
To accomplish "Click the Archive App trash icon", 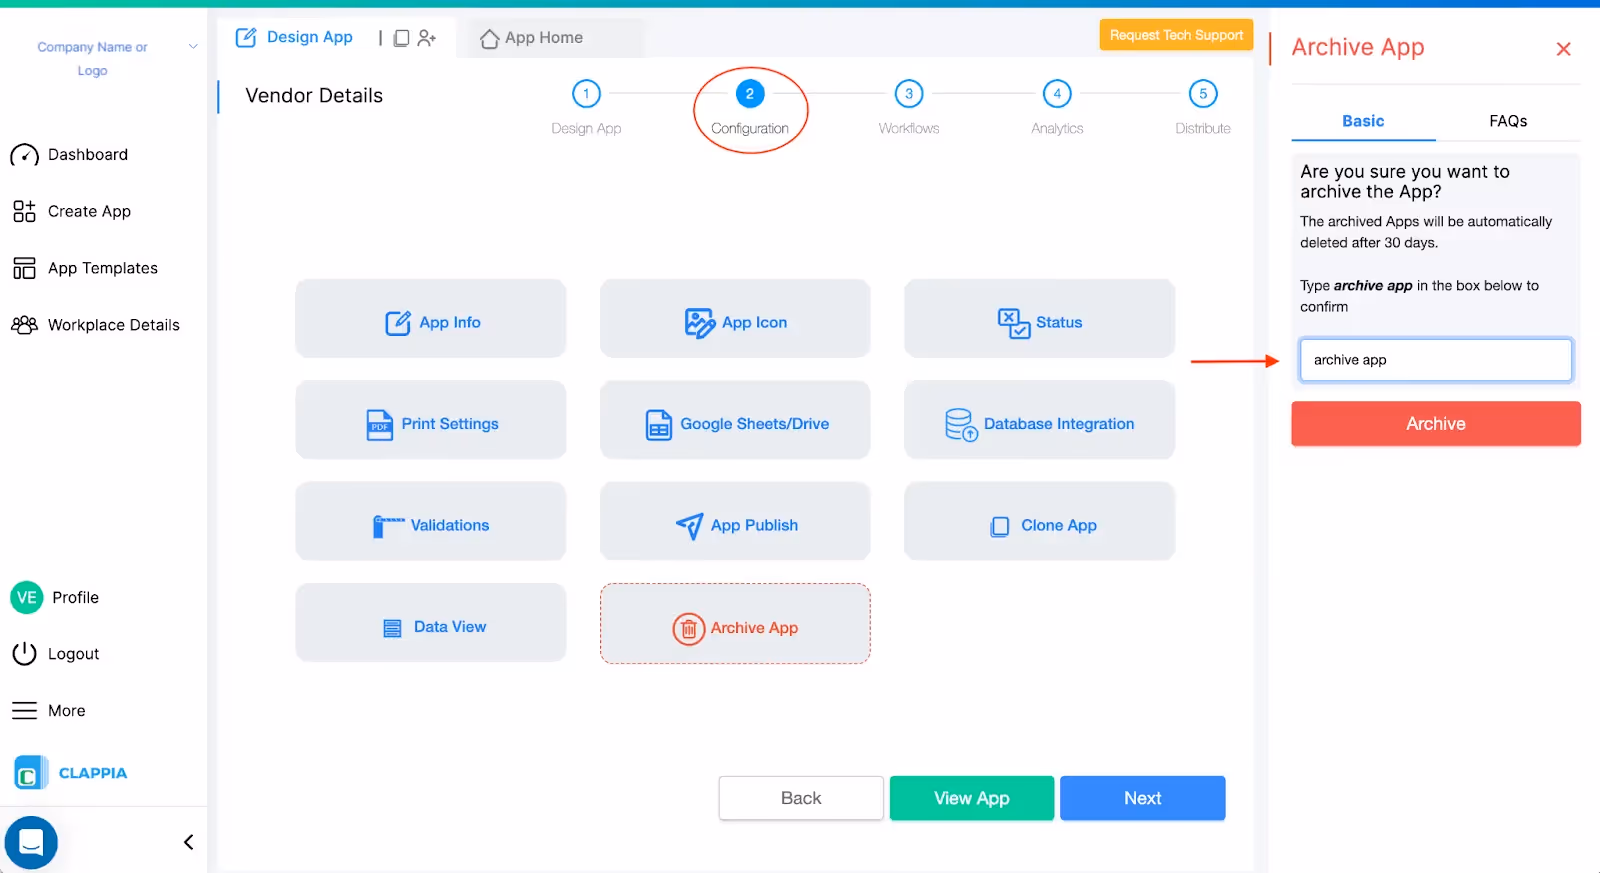I will pyautogui.click(x=689, y=628).
